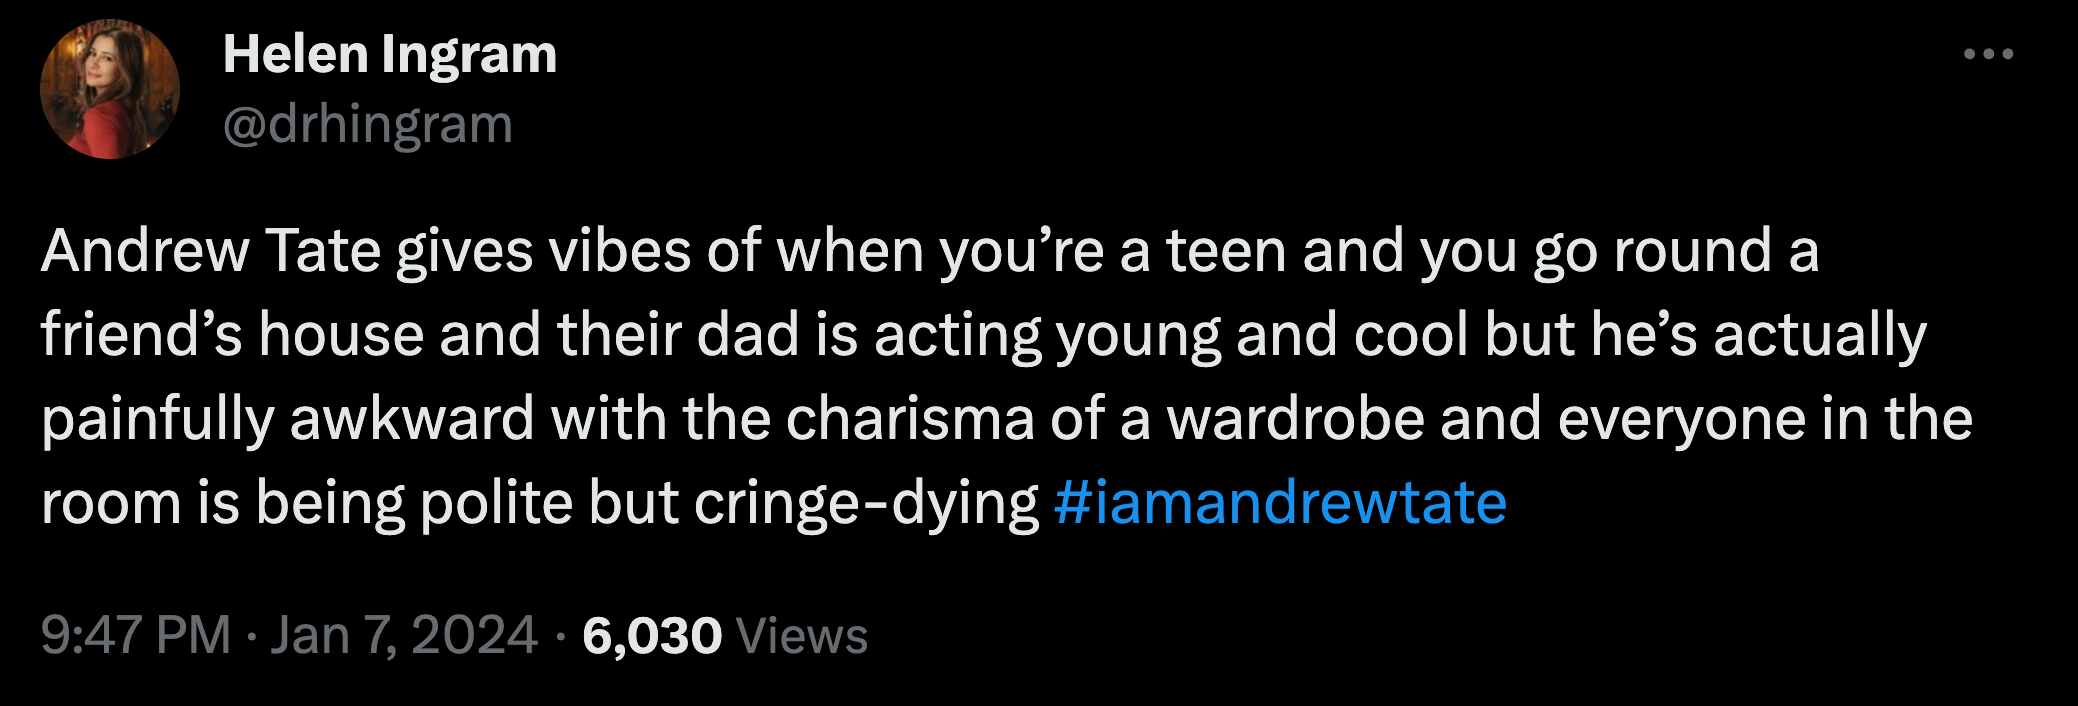
Task: Click the Views label
Action: pyautogui.click(x=801, y=636)
